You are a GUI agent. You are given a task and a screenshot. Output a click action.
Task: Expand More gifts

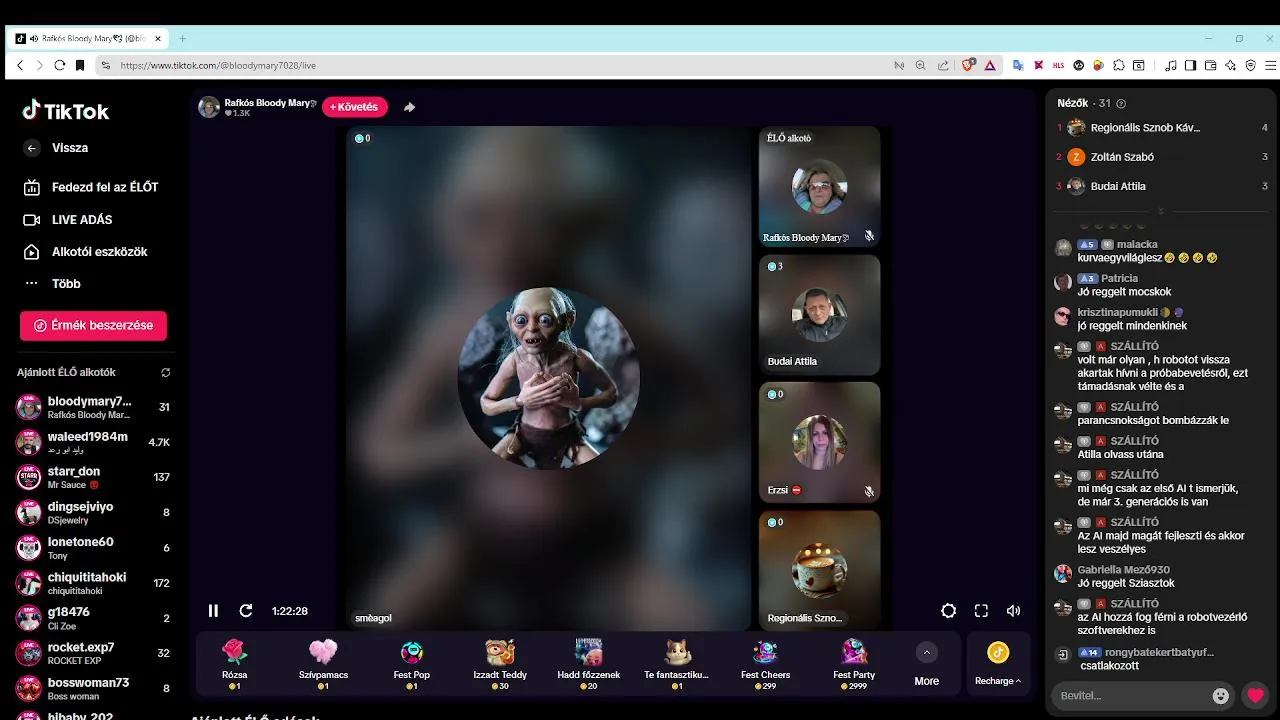tap(927, 665)
